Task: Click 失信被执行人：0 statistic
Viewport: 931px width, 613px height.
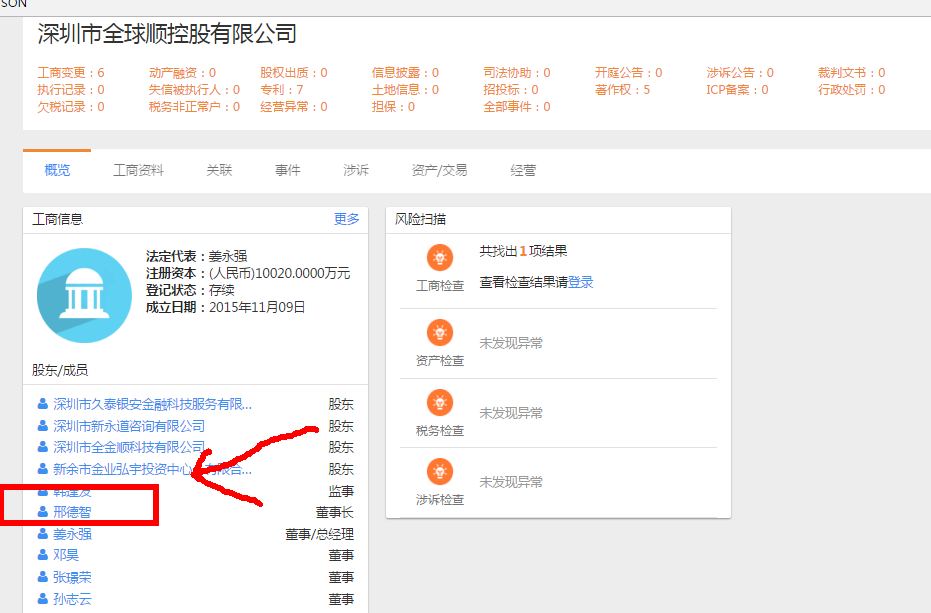Action: pyautogui.click(x=194, y=90)
